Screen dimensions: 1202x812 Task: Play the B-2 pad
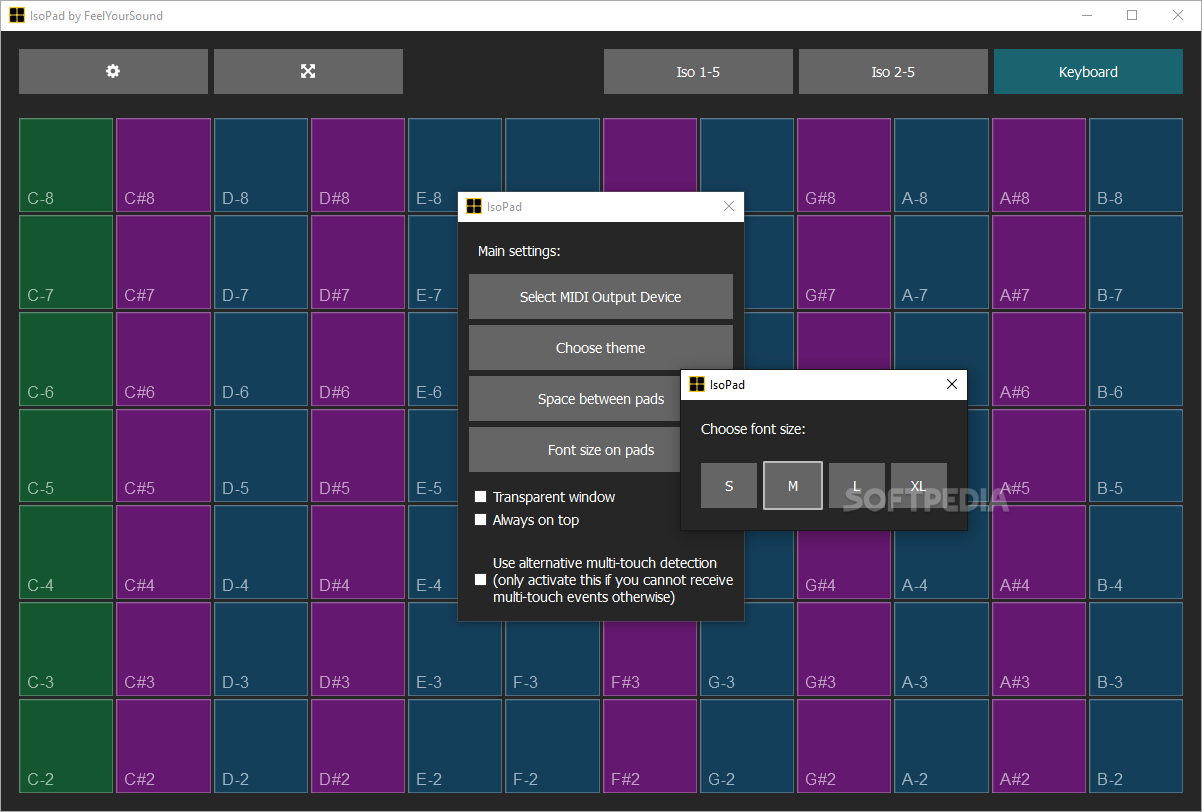pyautogui.click(x=1136, y=747)
